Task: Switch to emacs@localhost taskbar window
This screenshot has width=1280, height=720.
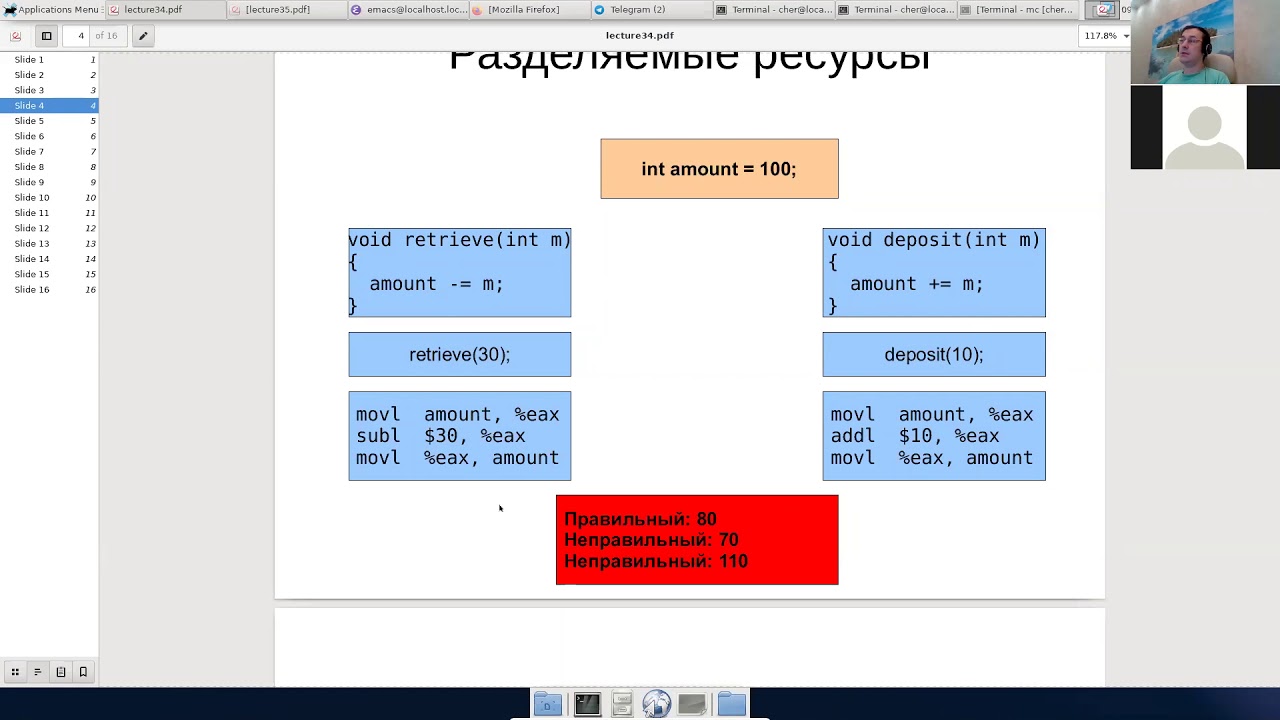Action: [408, 10]
